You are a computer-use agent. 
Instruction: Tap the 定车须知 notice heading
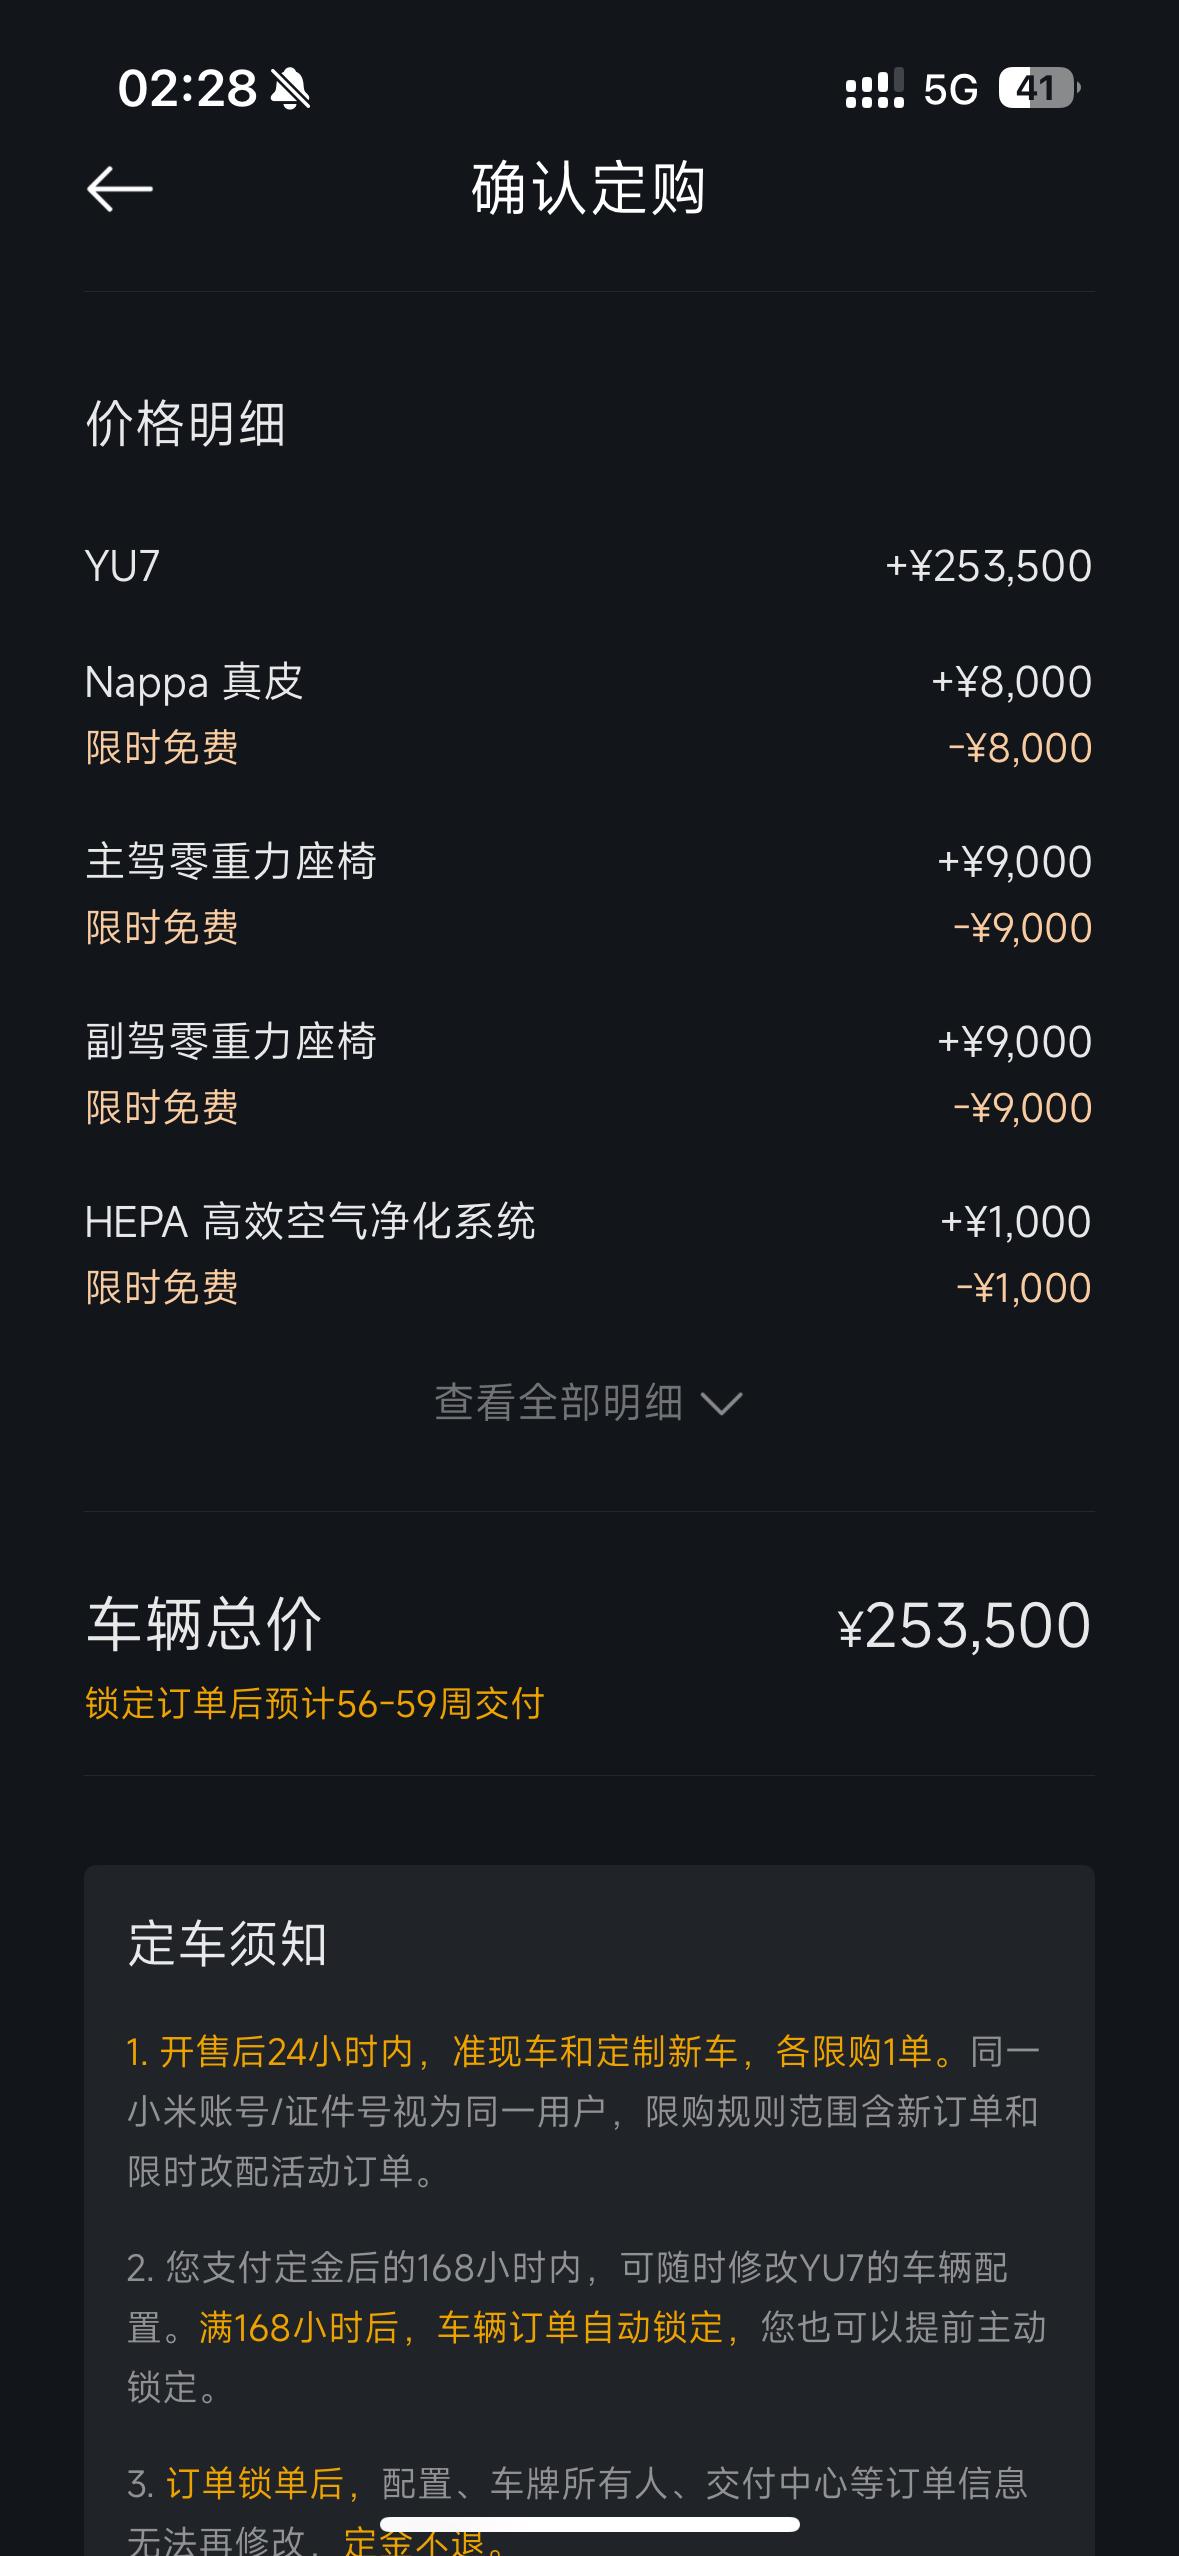(x=228, y=1943)
